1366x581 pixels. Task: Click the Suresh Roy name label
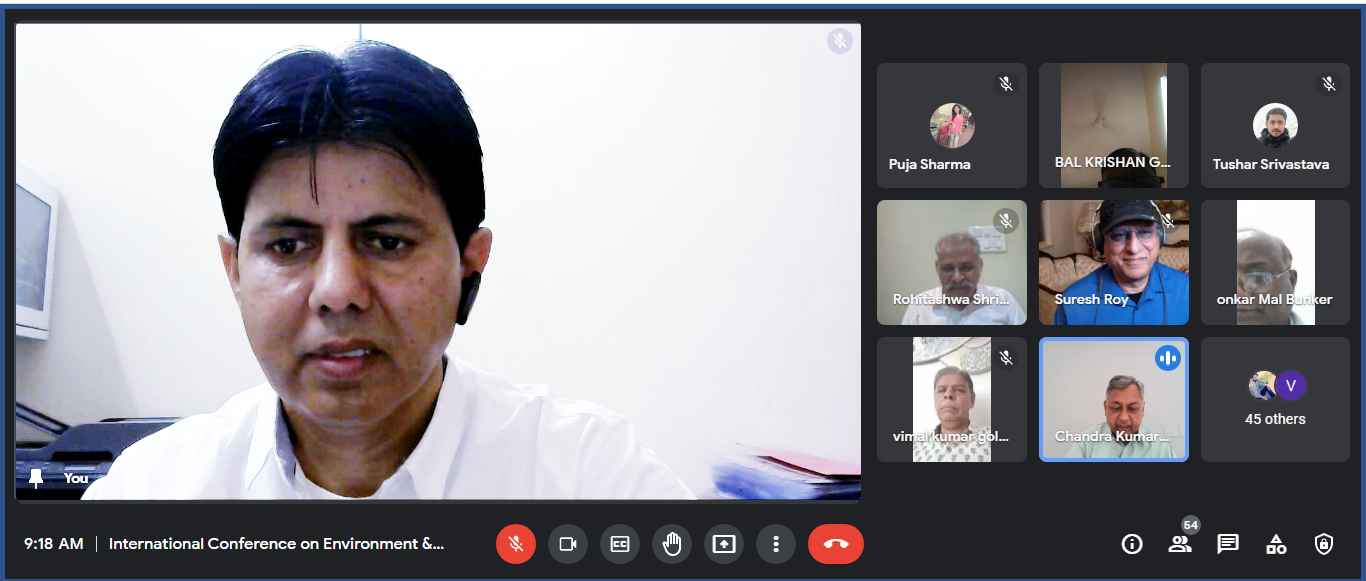tap(1092, 299)
